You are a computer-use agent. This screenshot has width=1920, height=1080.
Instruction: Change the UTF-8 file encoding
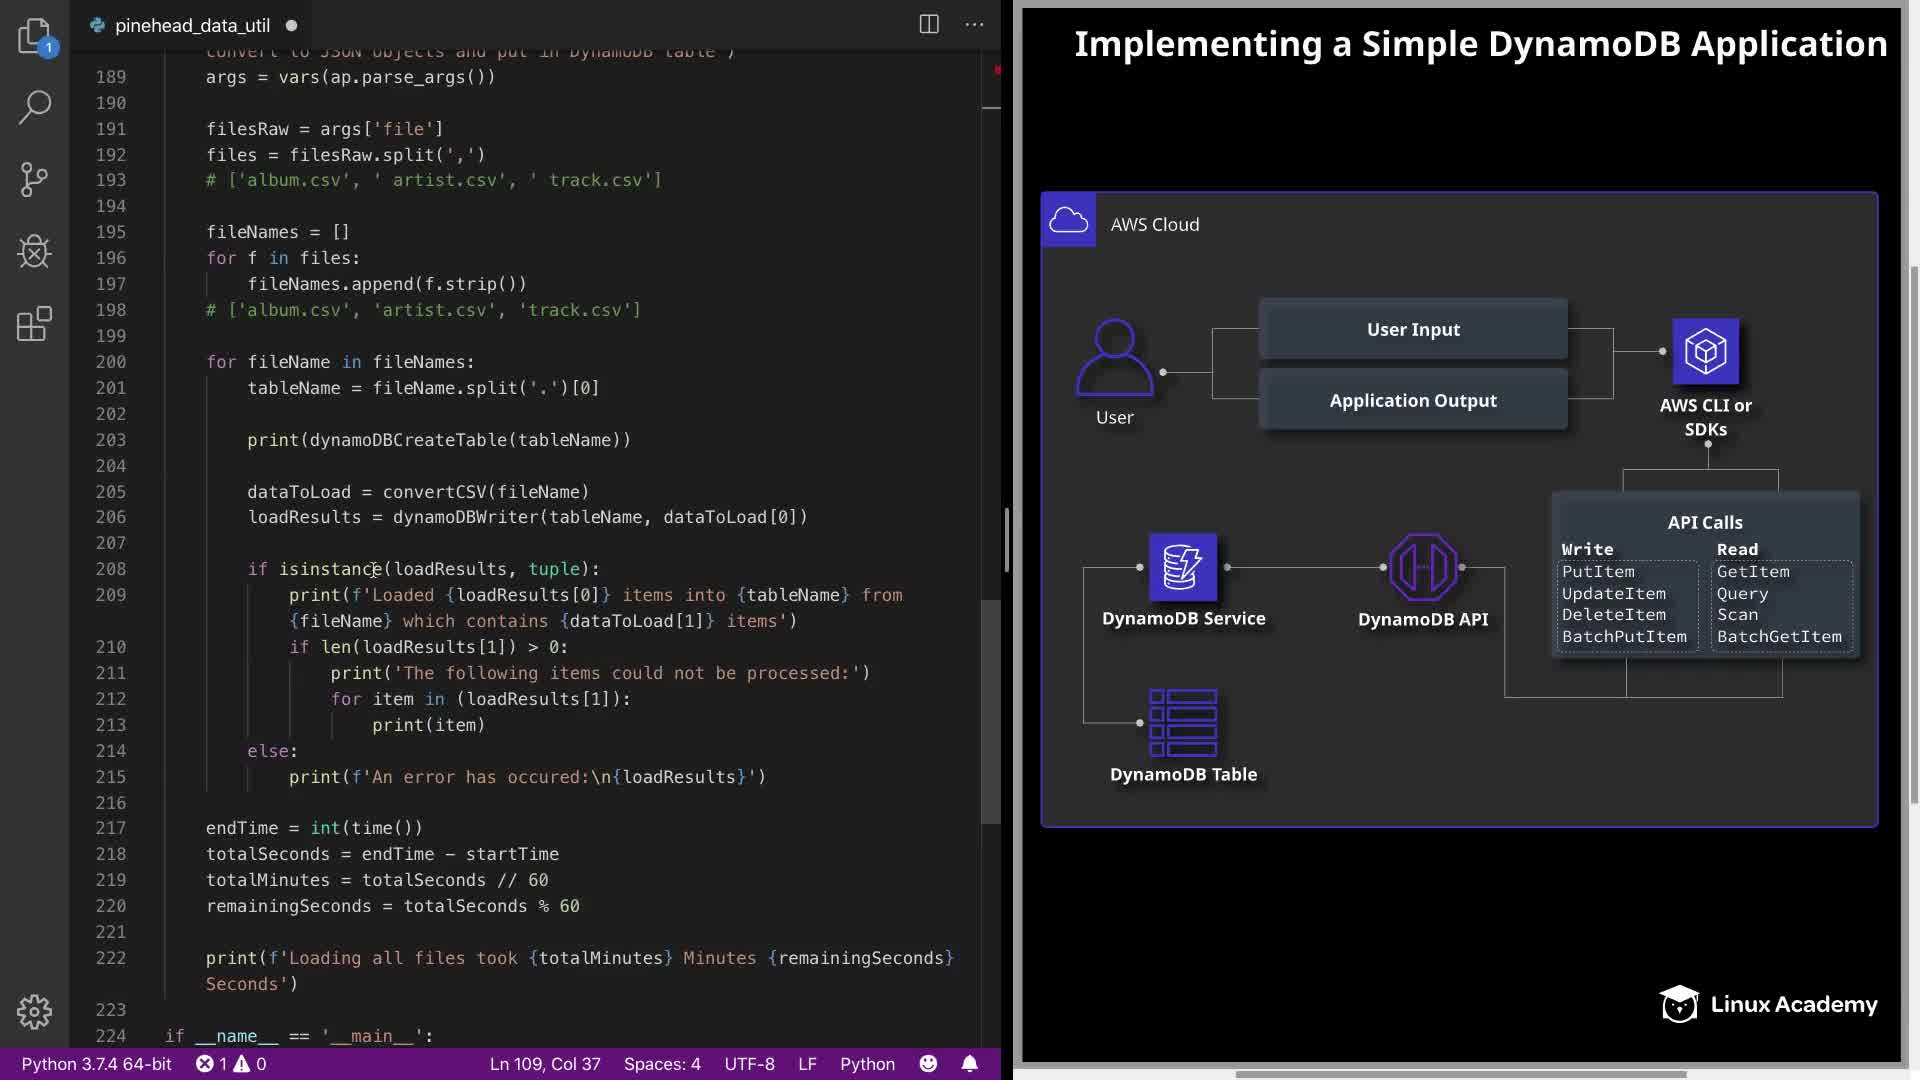(x=749, y=1064)
